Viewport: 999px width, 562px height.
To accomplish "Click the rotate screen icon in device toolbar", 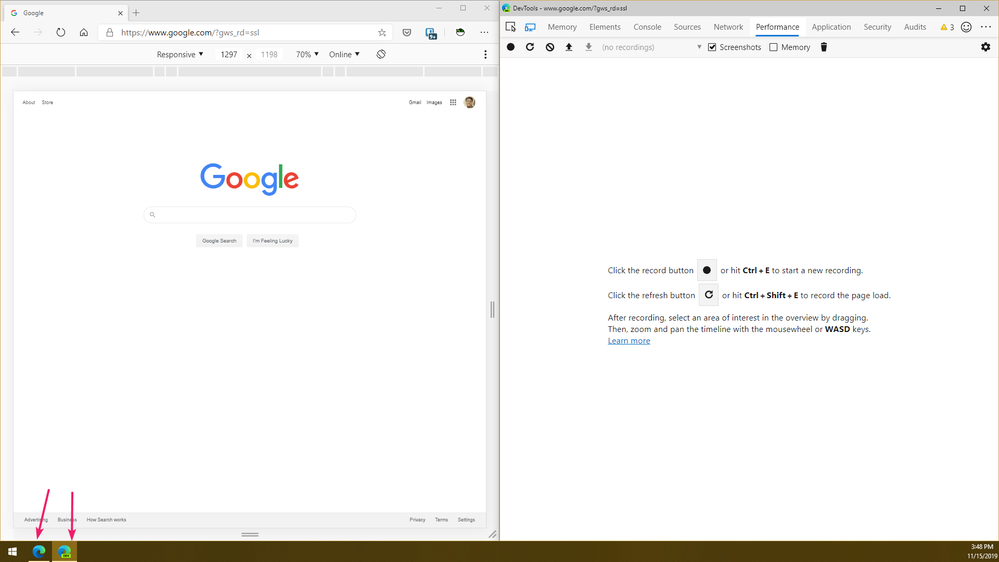I will (x=381, y=54).
